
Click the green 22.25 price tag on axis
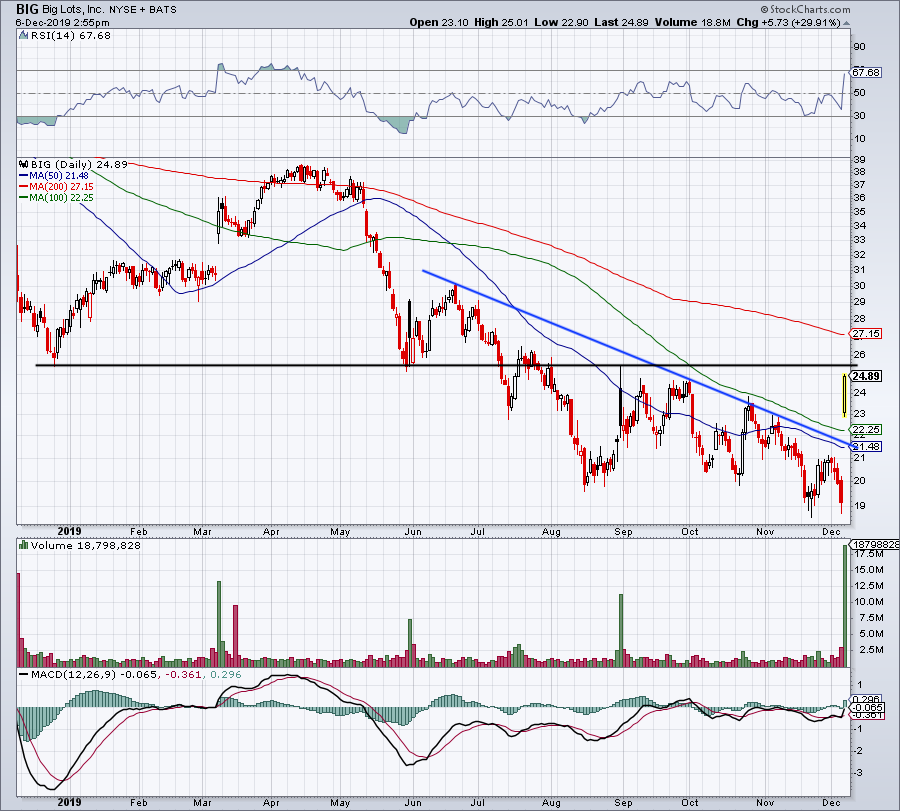tap(866, 429)
